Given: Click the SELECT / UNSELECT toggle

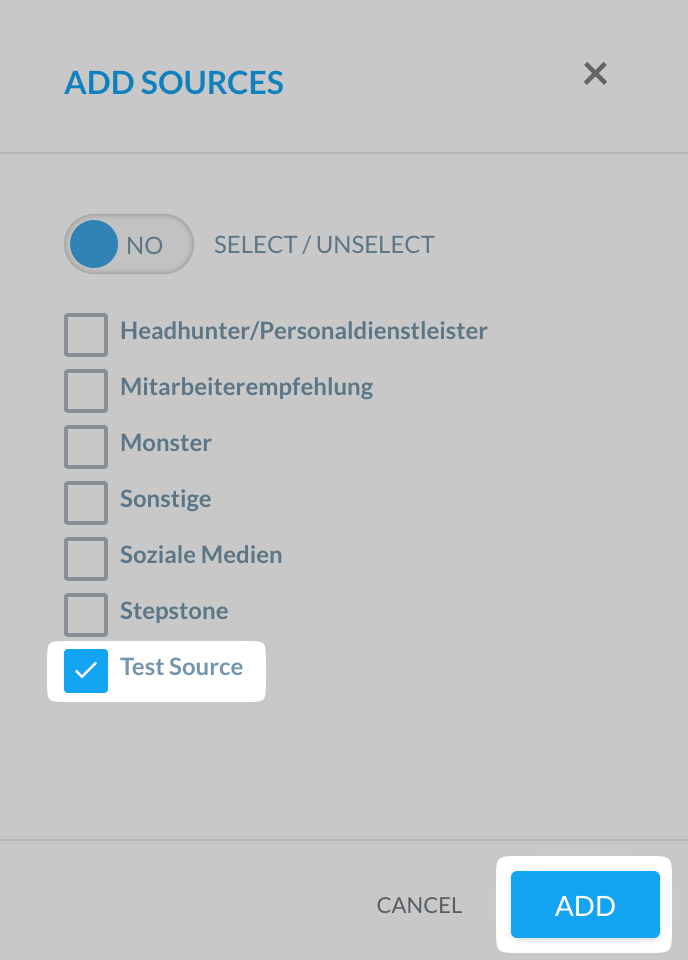Looking at the screenshot, I should click(x=128, y=244).
